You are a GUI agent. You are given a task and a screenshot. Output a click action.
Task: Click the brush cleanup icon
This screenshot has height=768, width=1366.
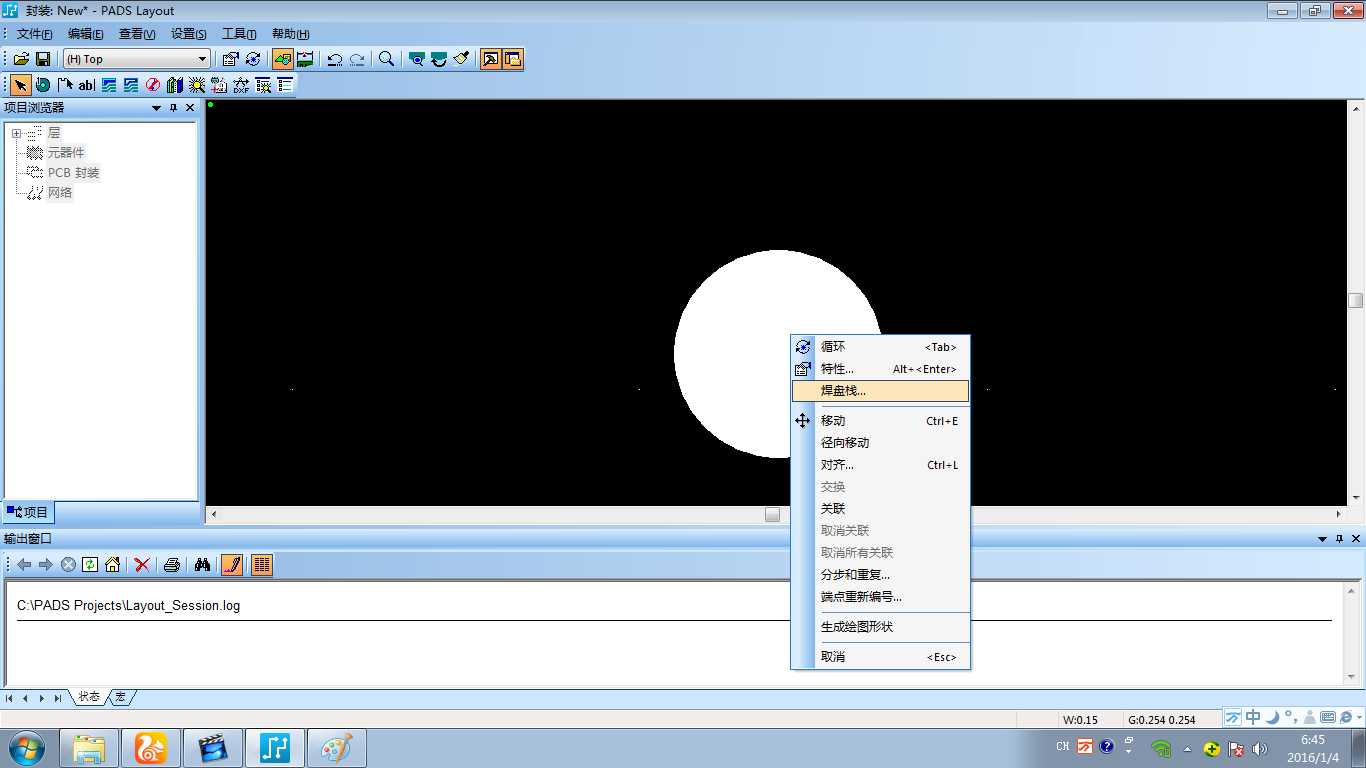point(461,59)
